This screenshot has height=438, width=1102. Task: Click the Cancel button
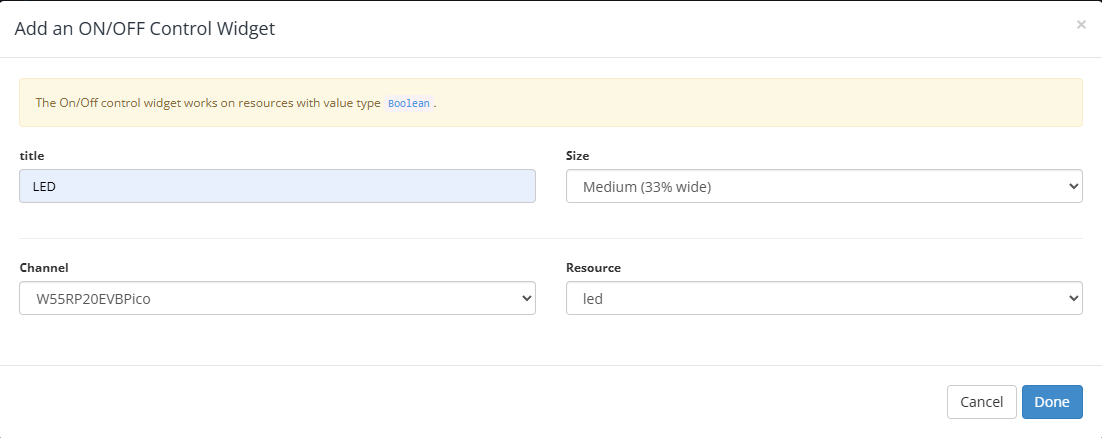[x=981, y=402]
